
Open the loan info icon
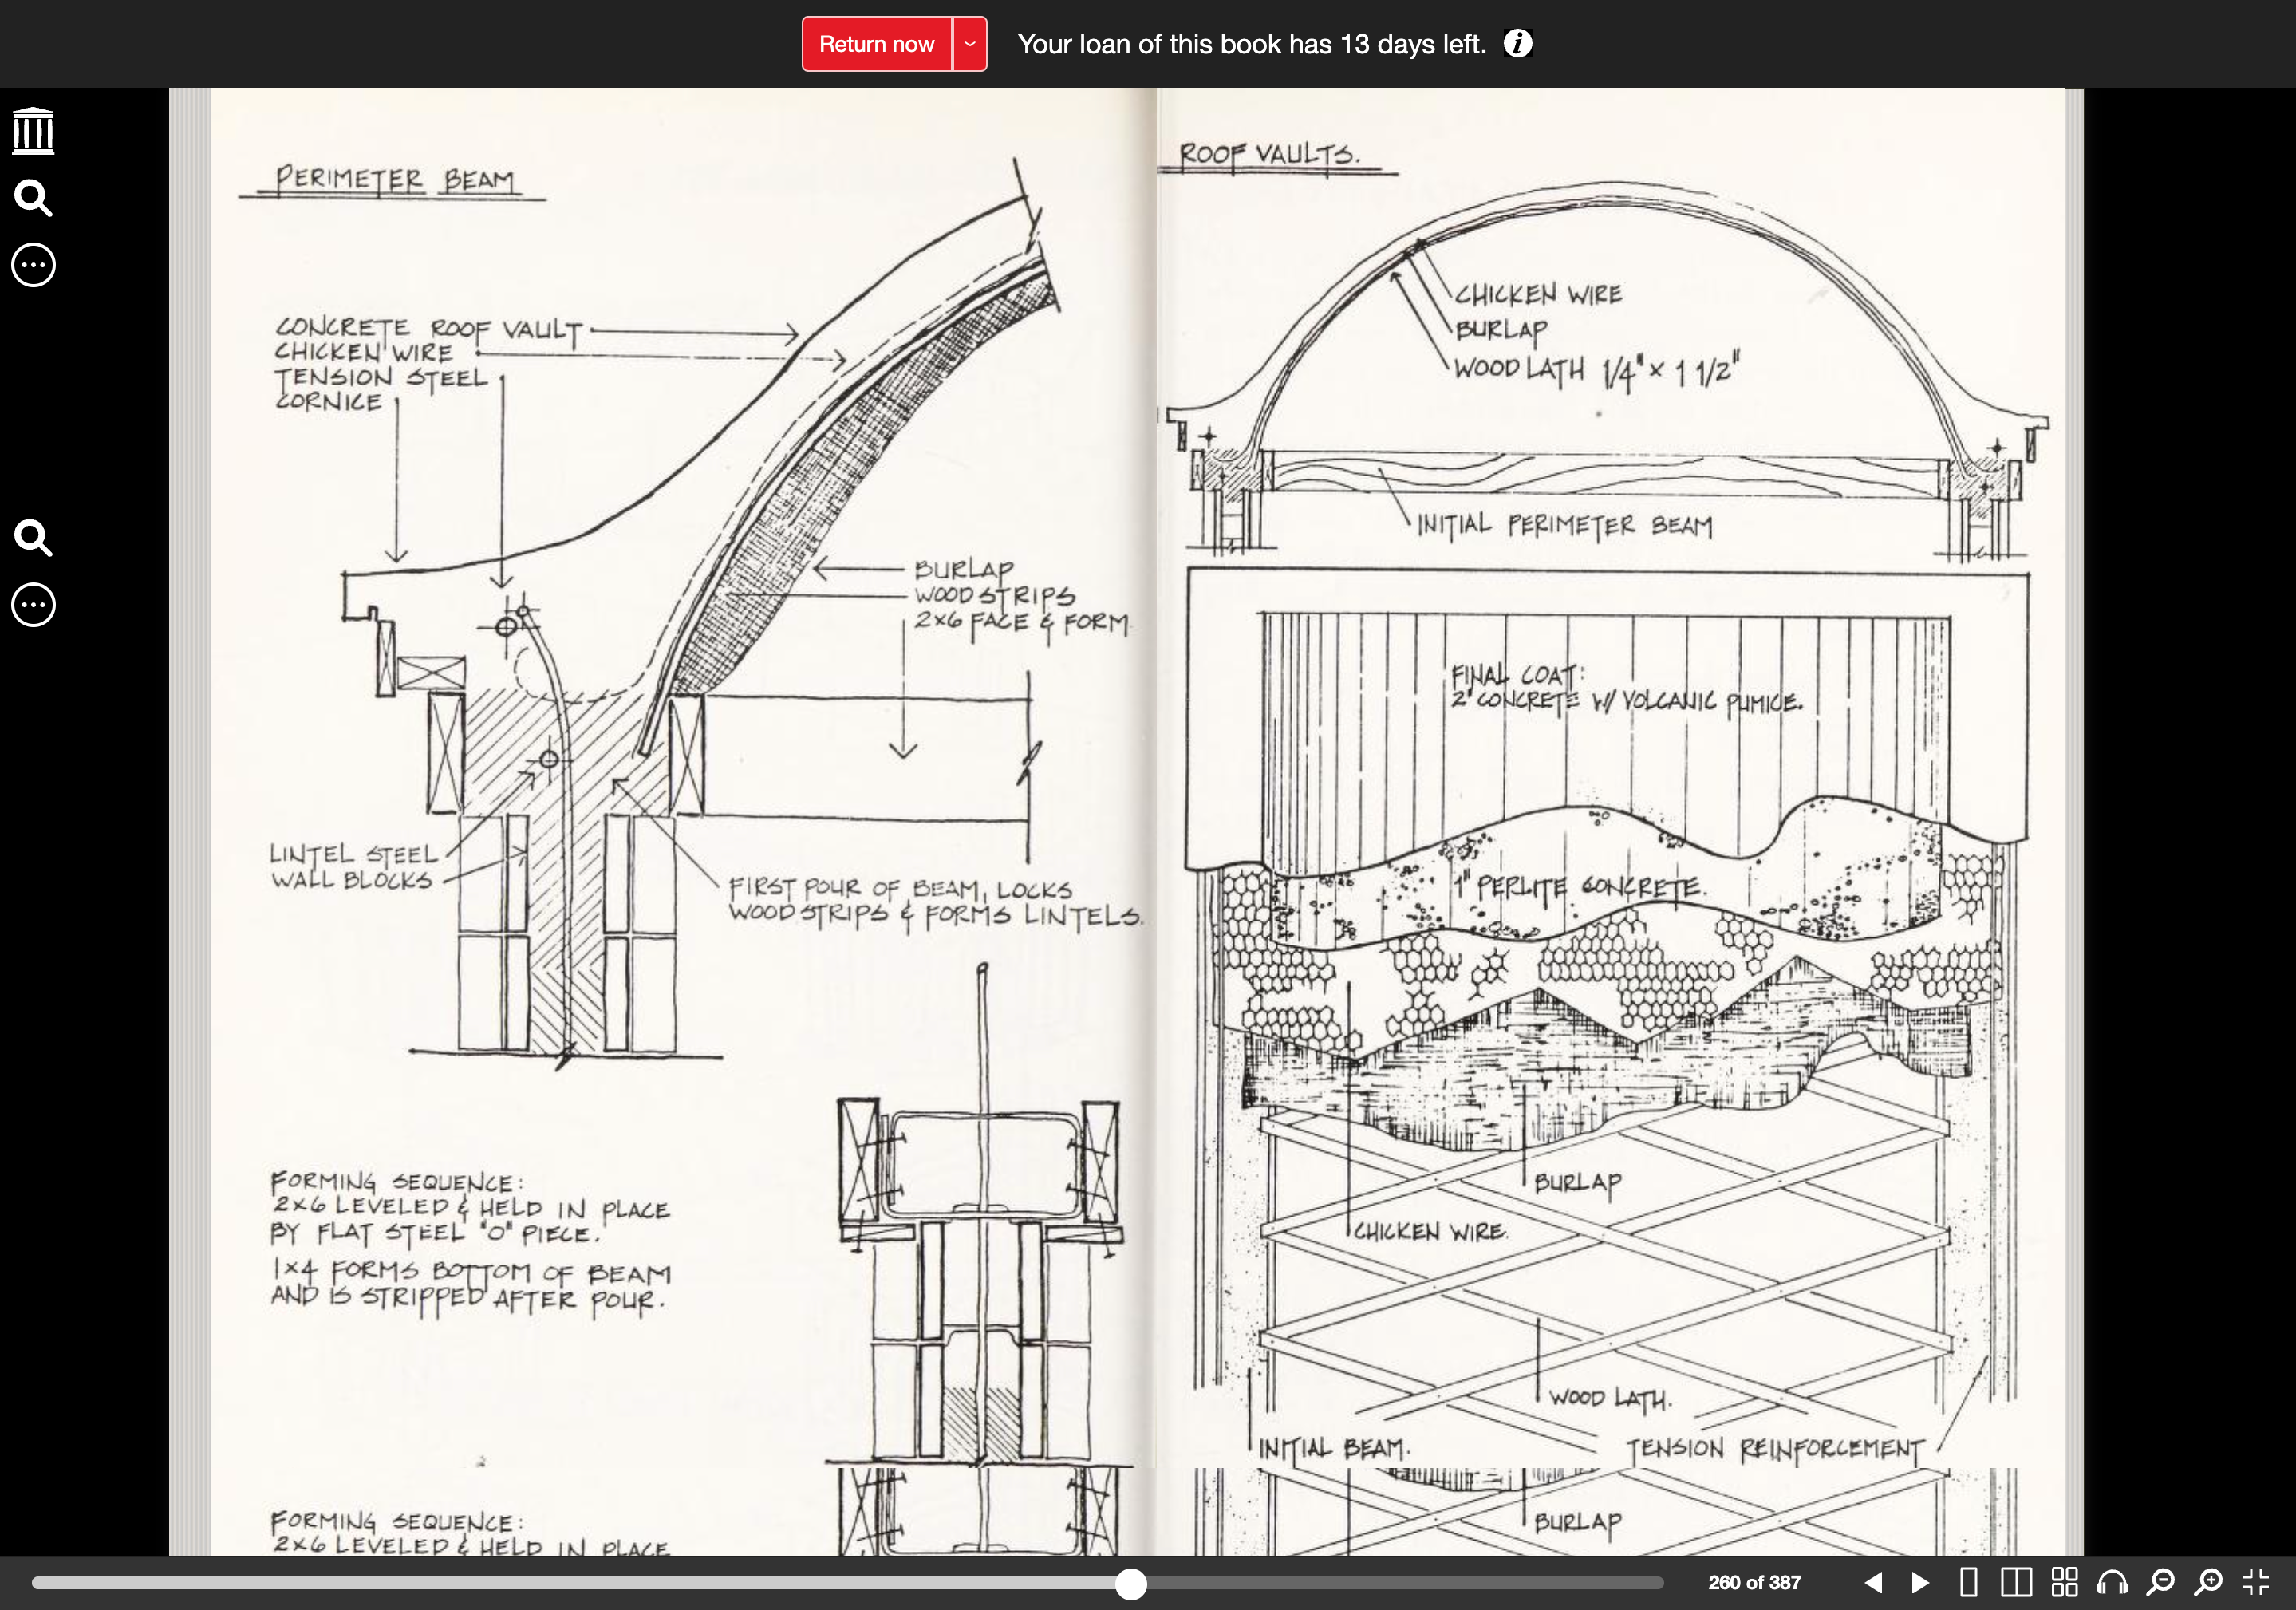tap(1517, 44)
